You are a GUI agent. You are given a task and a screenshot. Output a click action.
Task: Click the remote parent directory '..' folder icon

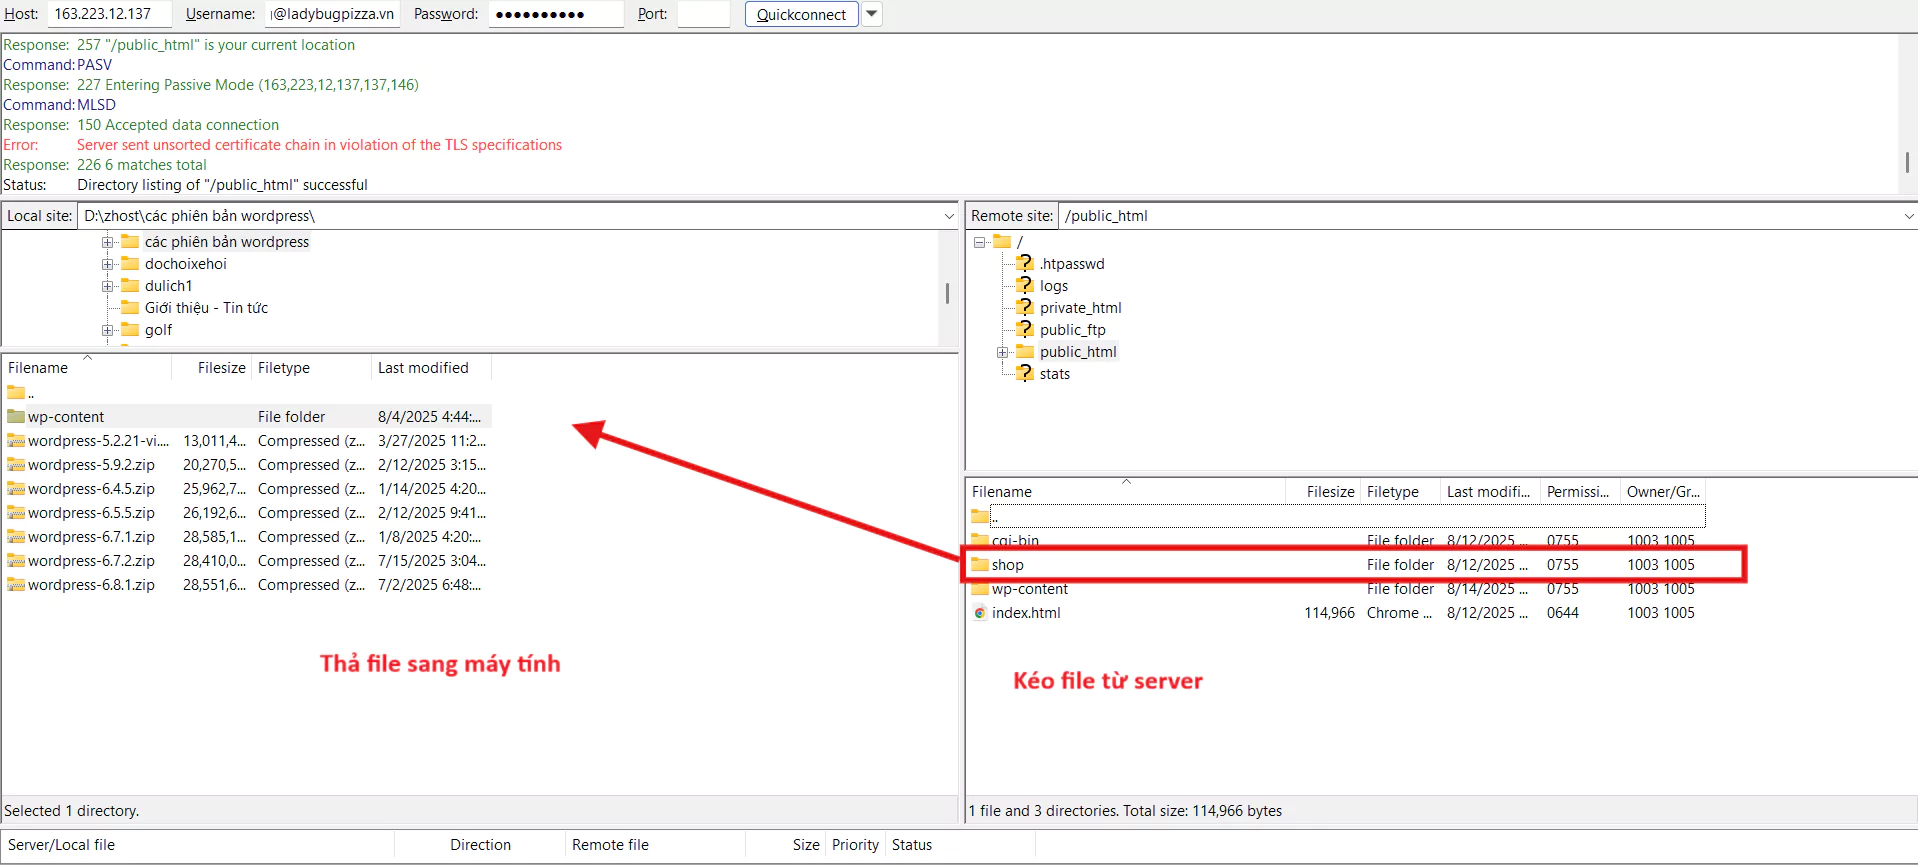tap(980, 516)
